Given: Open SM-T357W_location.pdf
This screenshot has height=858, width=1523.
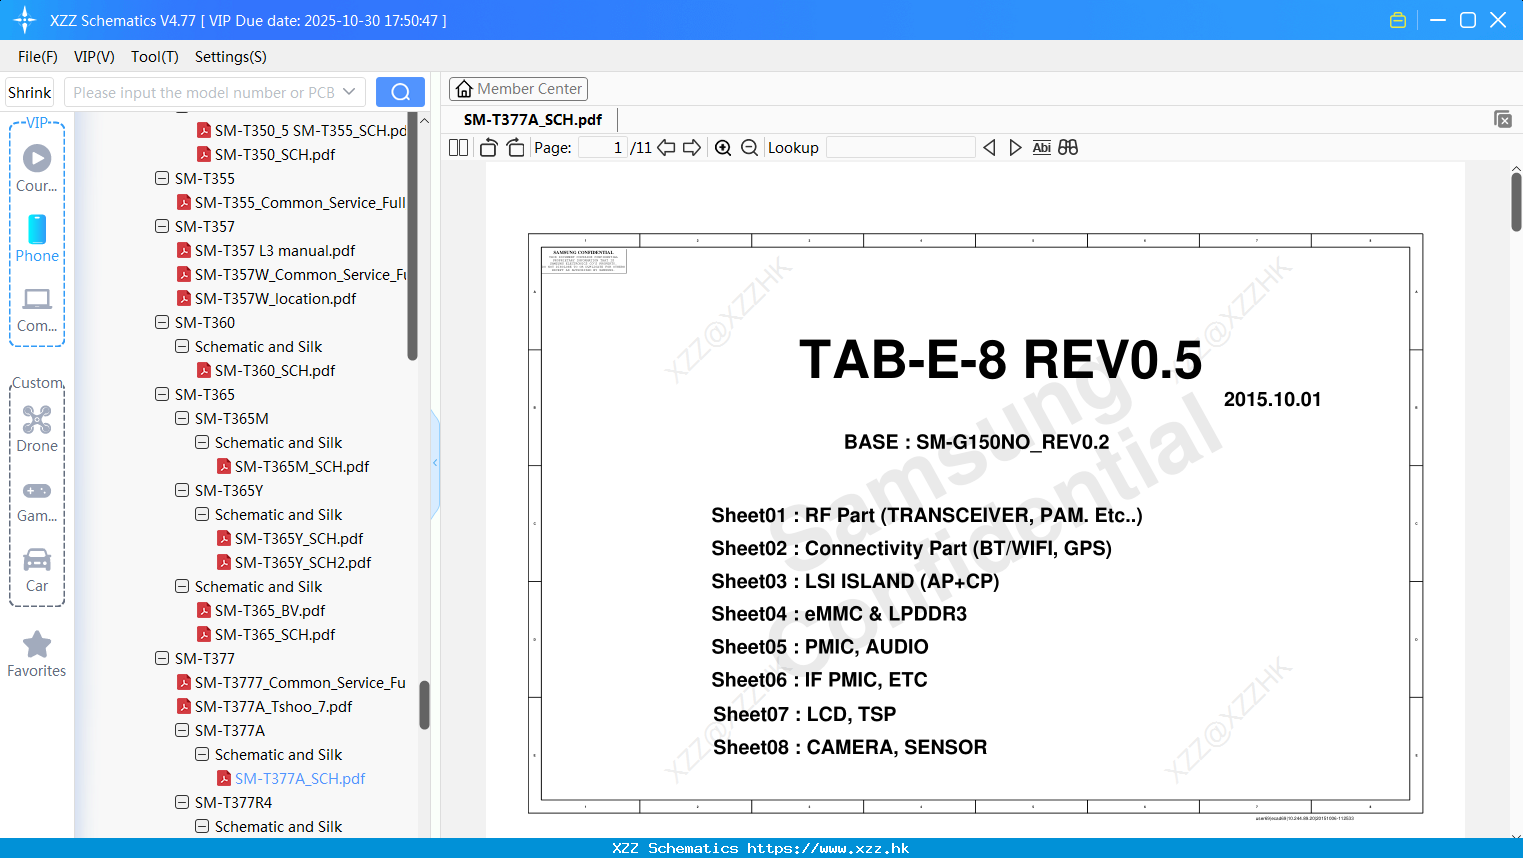Looking at the screenshot, I should point(275,298).
